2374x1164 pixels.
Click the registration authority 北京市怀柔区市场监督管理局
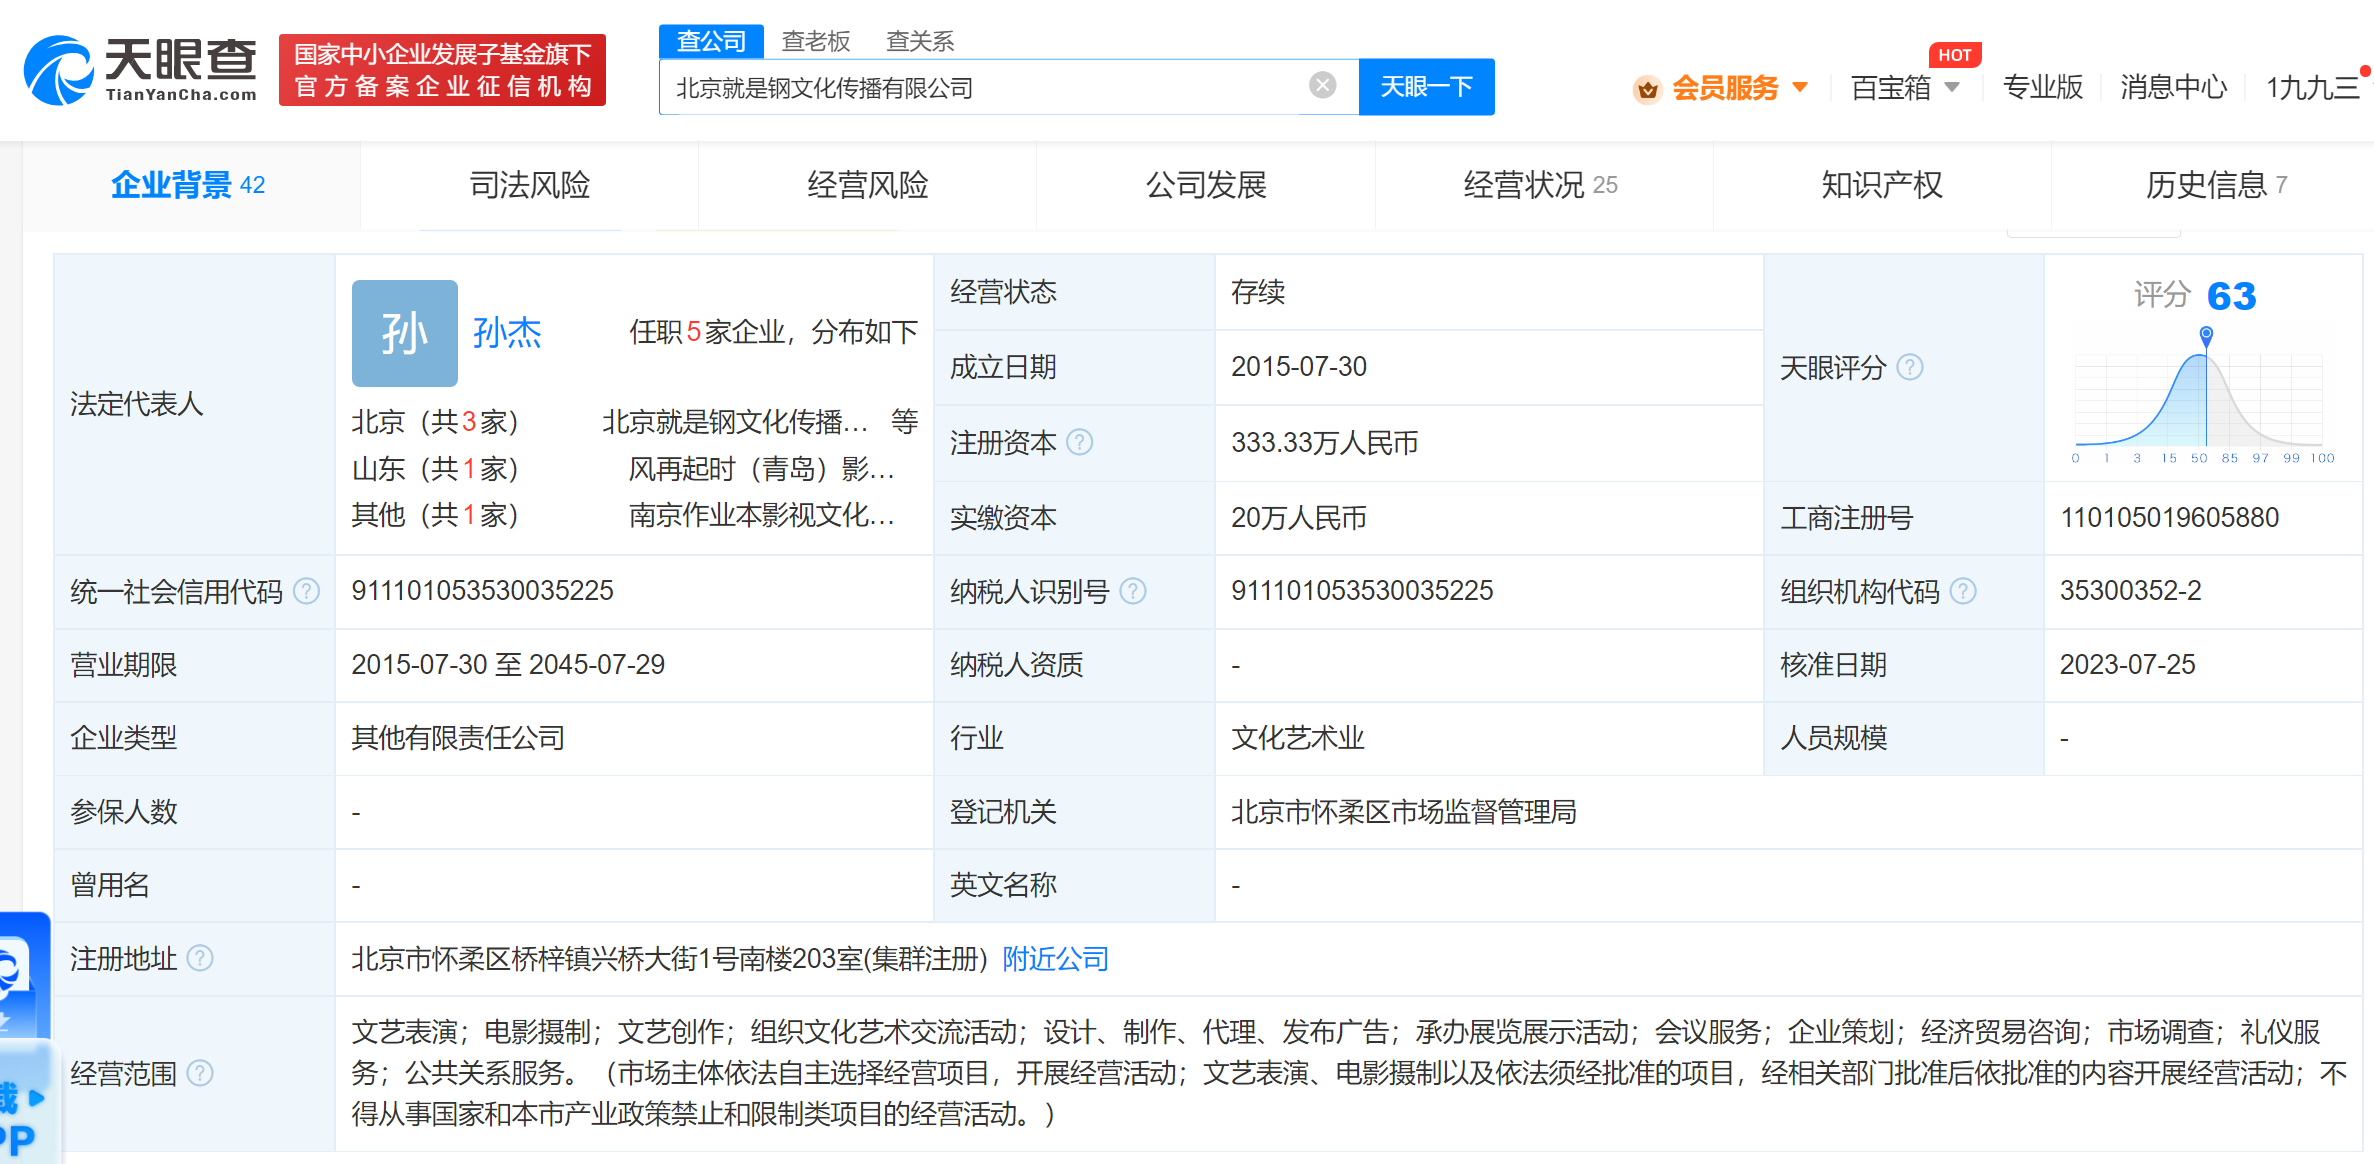click(1403, 812)
